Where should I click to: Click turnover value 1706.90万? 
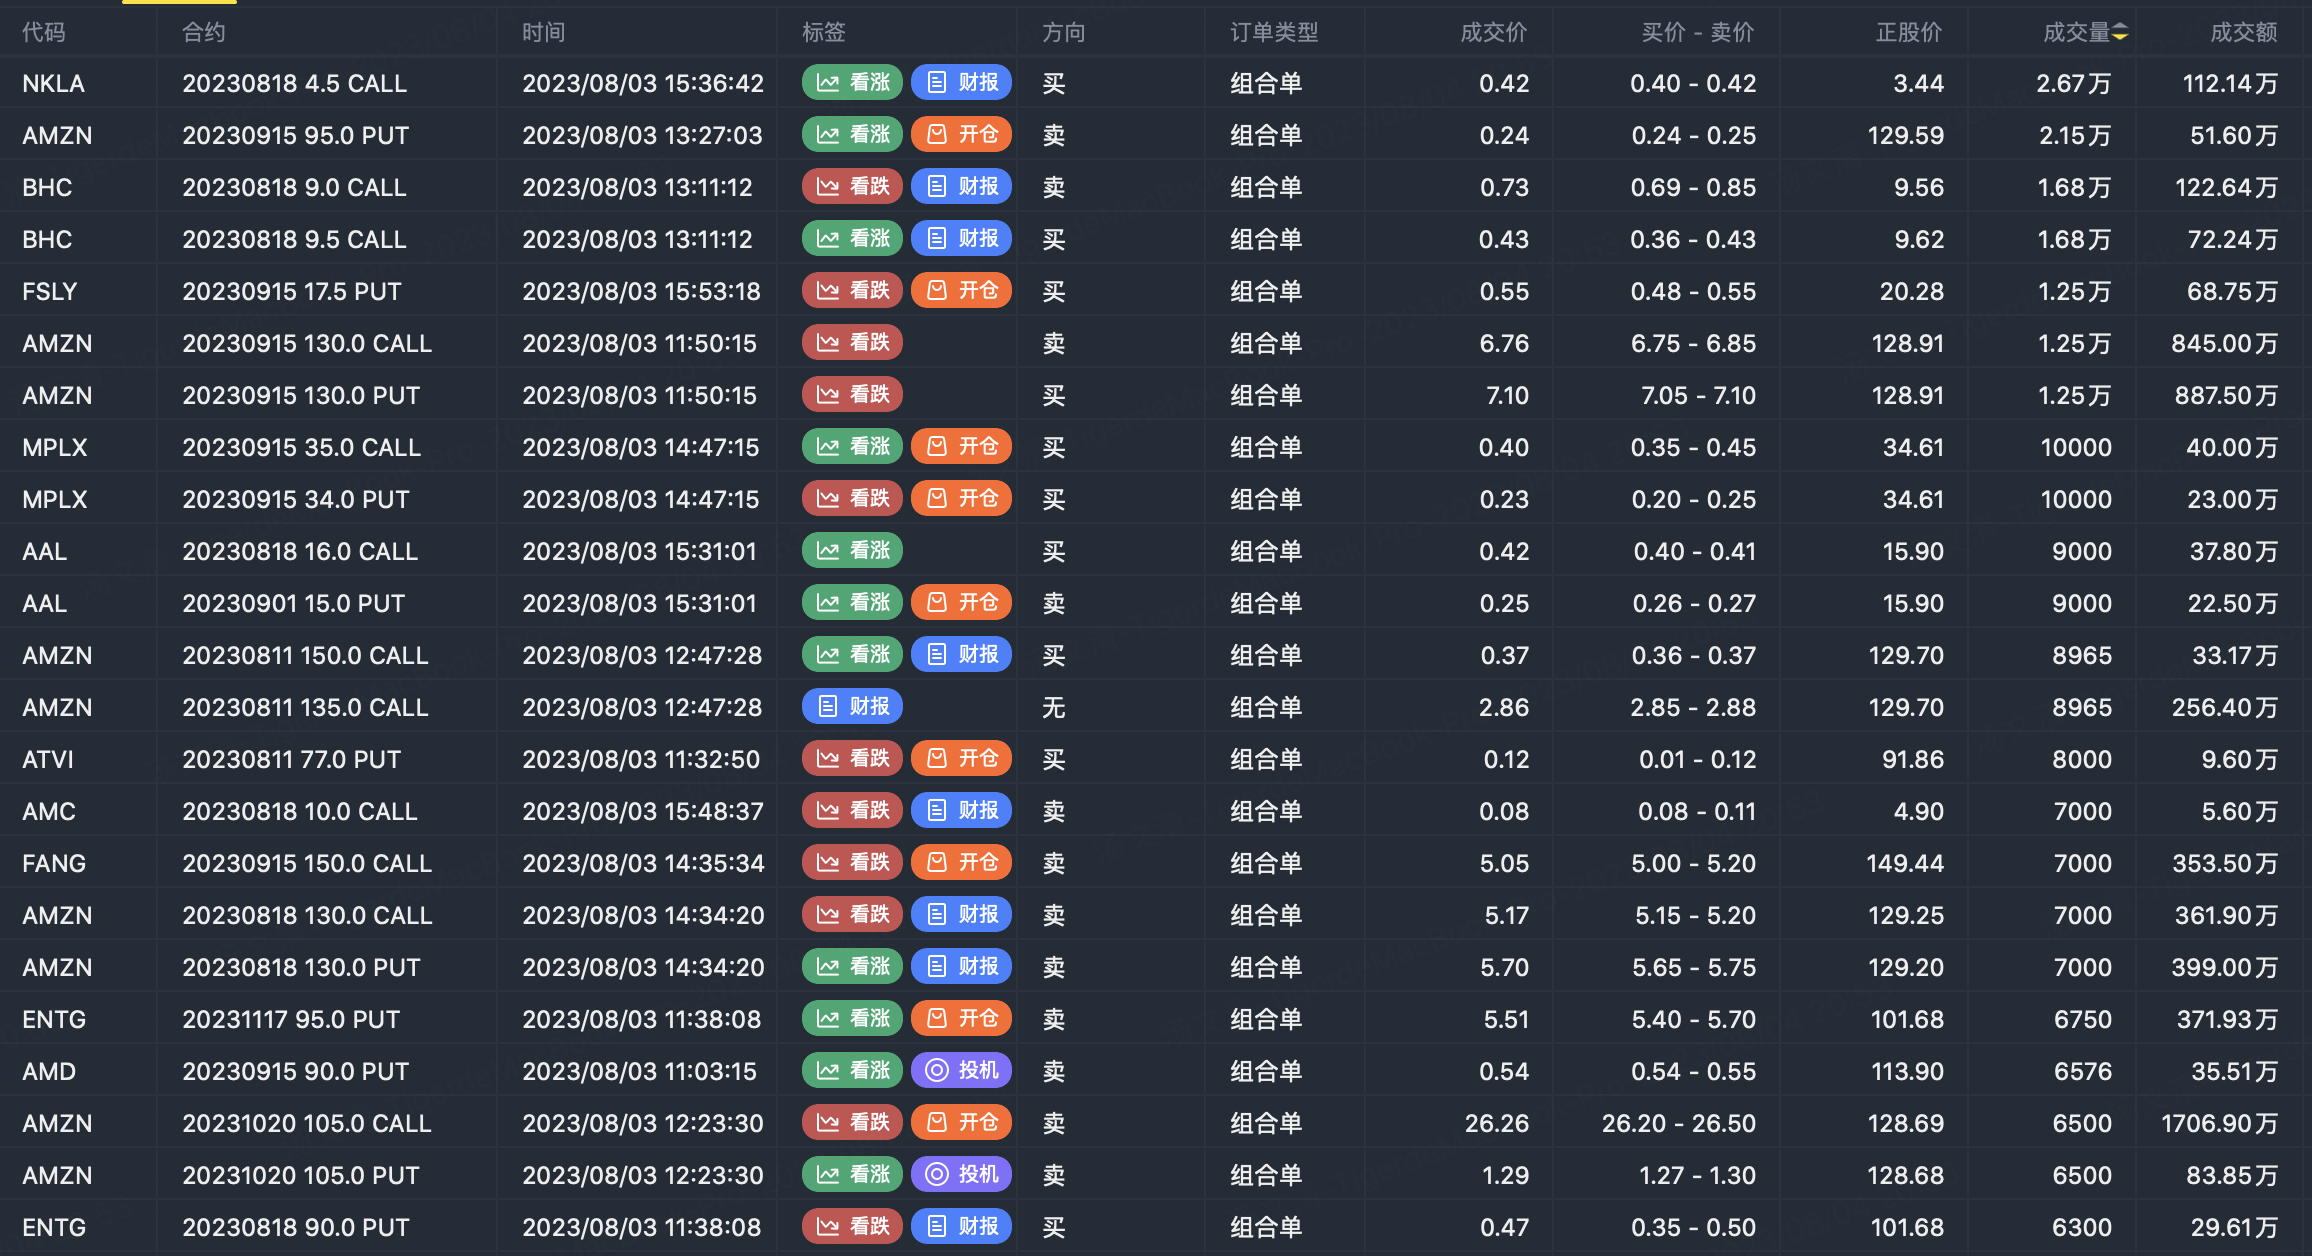click(x=2219, y=1123)
